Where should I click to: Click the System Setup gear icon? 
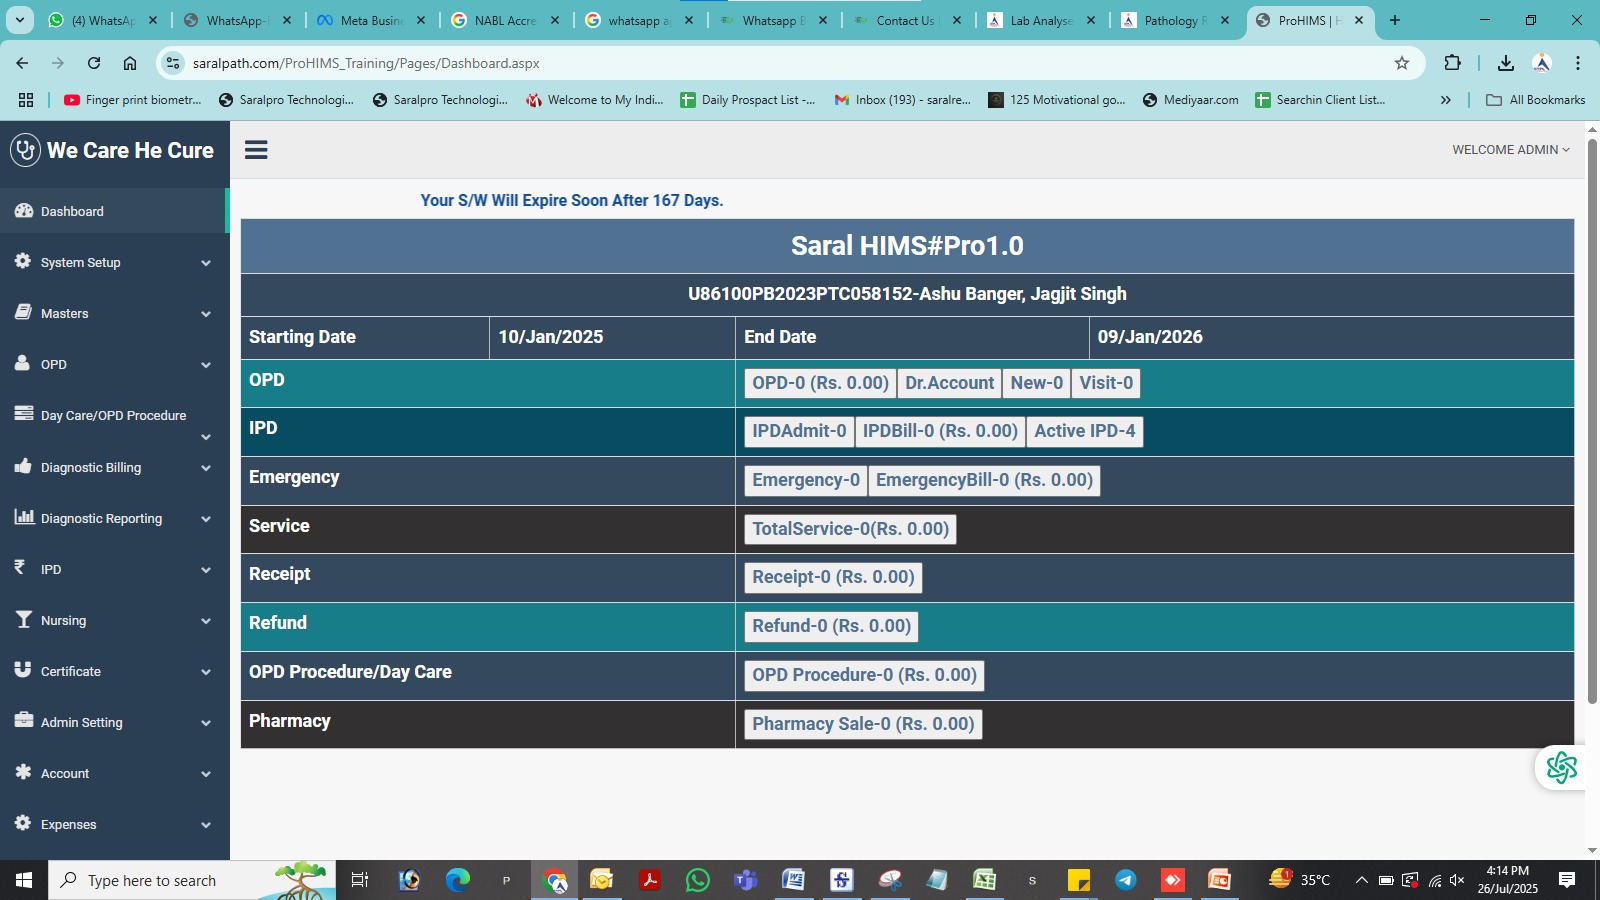click(x=23, y=261)
